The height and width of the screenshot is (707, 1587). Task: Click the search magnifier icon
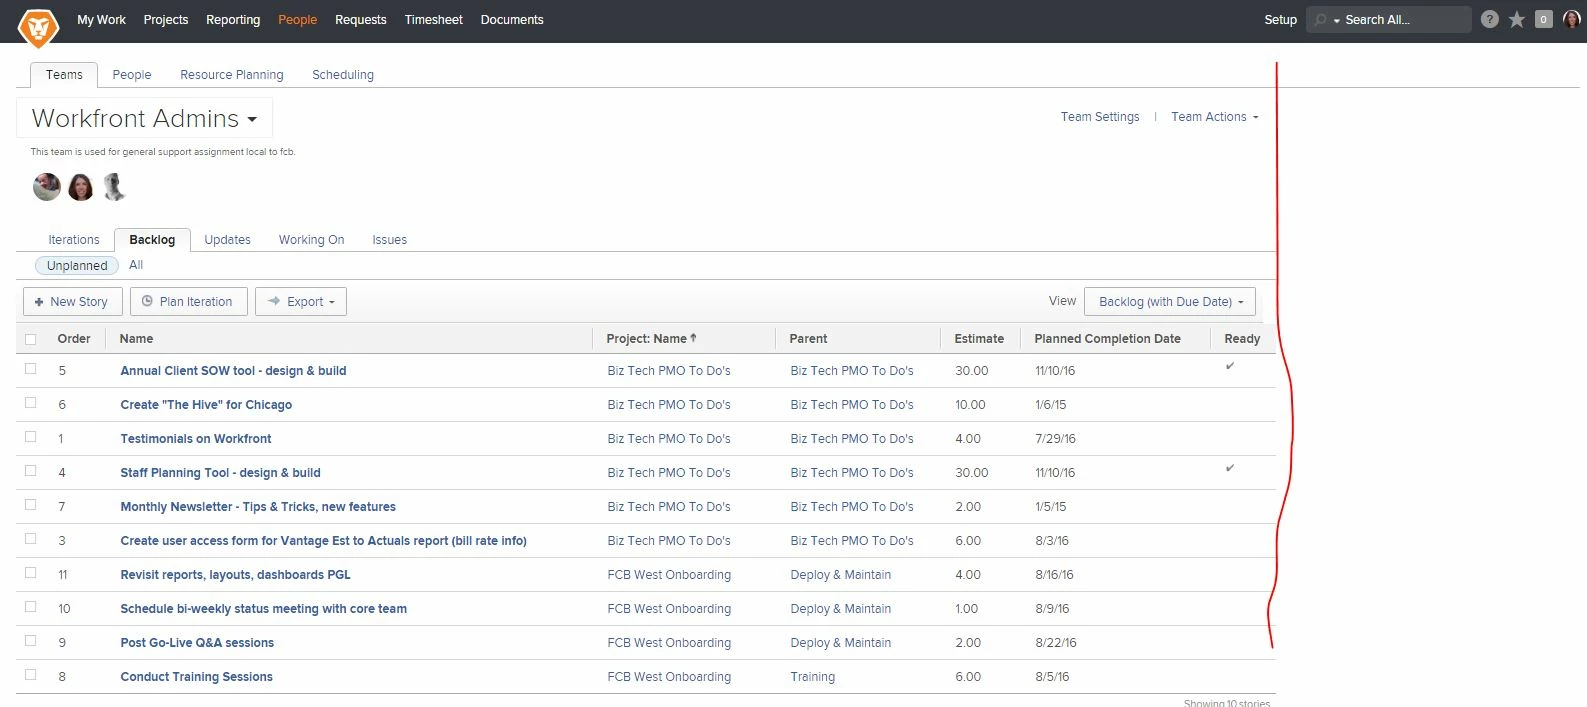click(x=1321, y=20)
